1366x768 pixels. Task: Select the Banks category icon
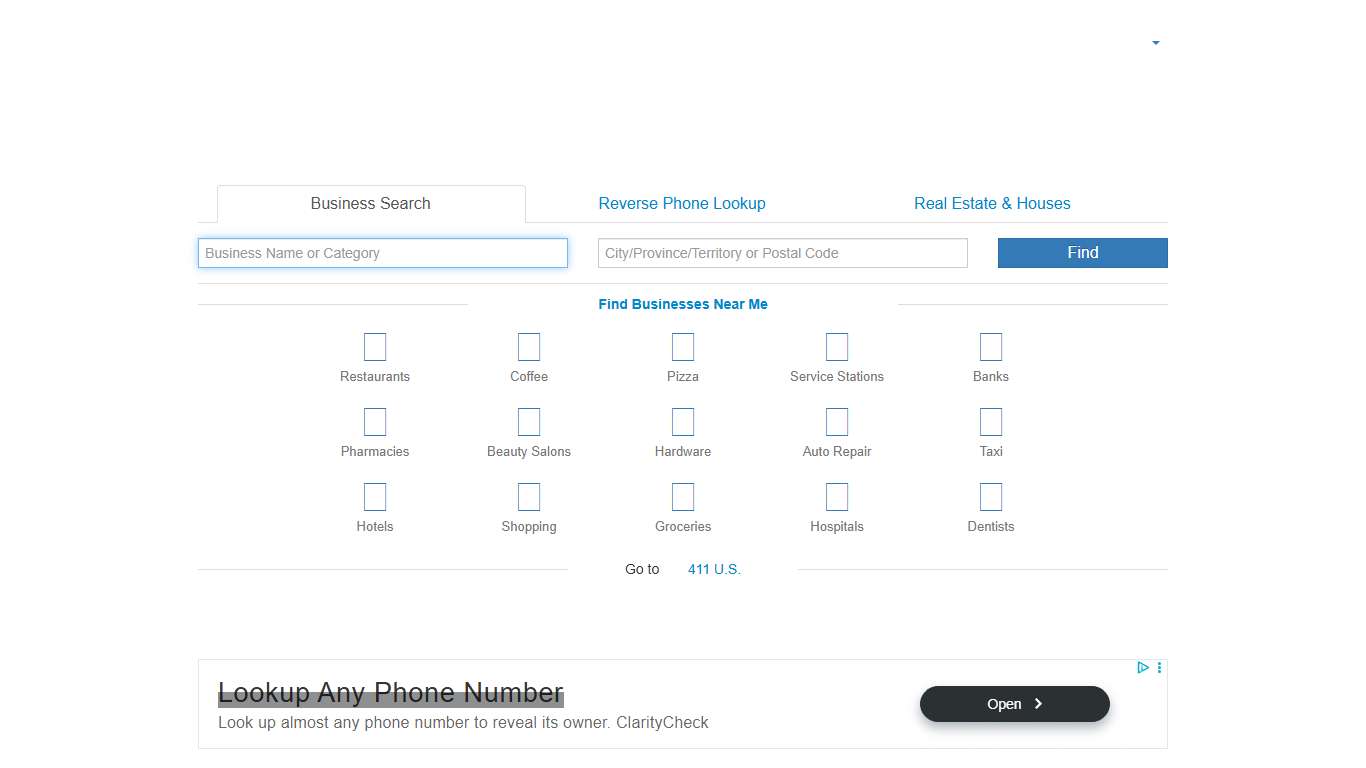[x=990, y=347]
